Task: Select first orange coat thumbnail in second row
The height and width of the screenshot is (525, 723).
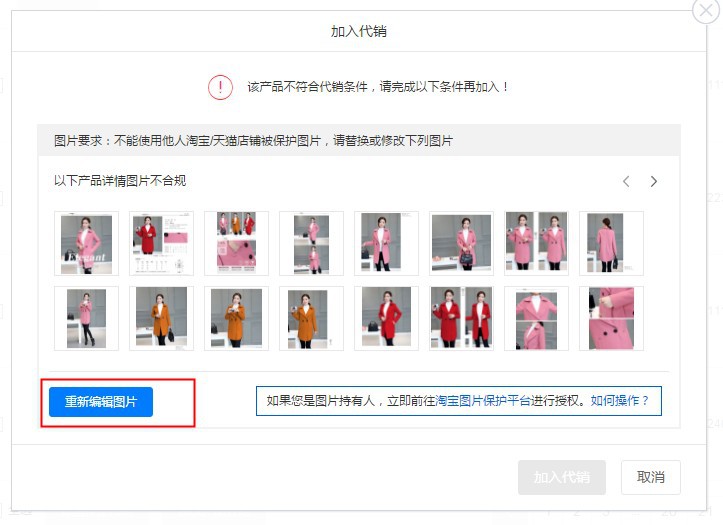Action: click(161, 318)
